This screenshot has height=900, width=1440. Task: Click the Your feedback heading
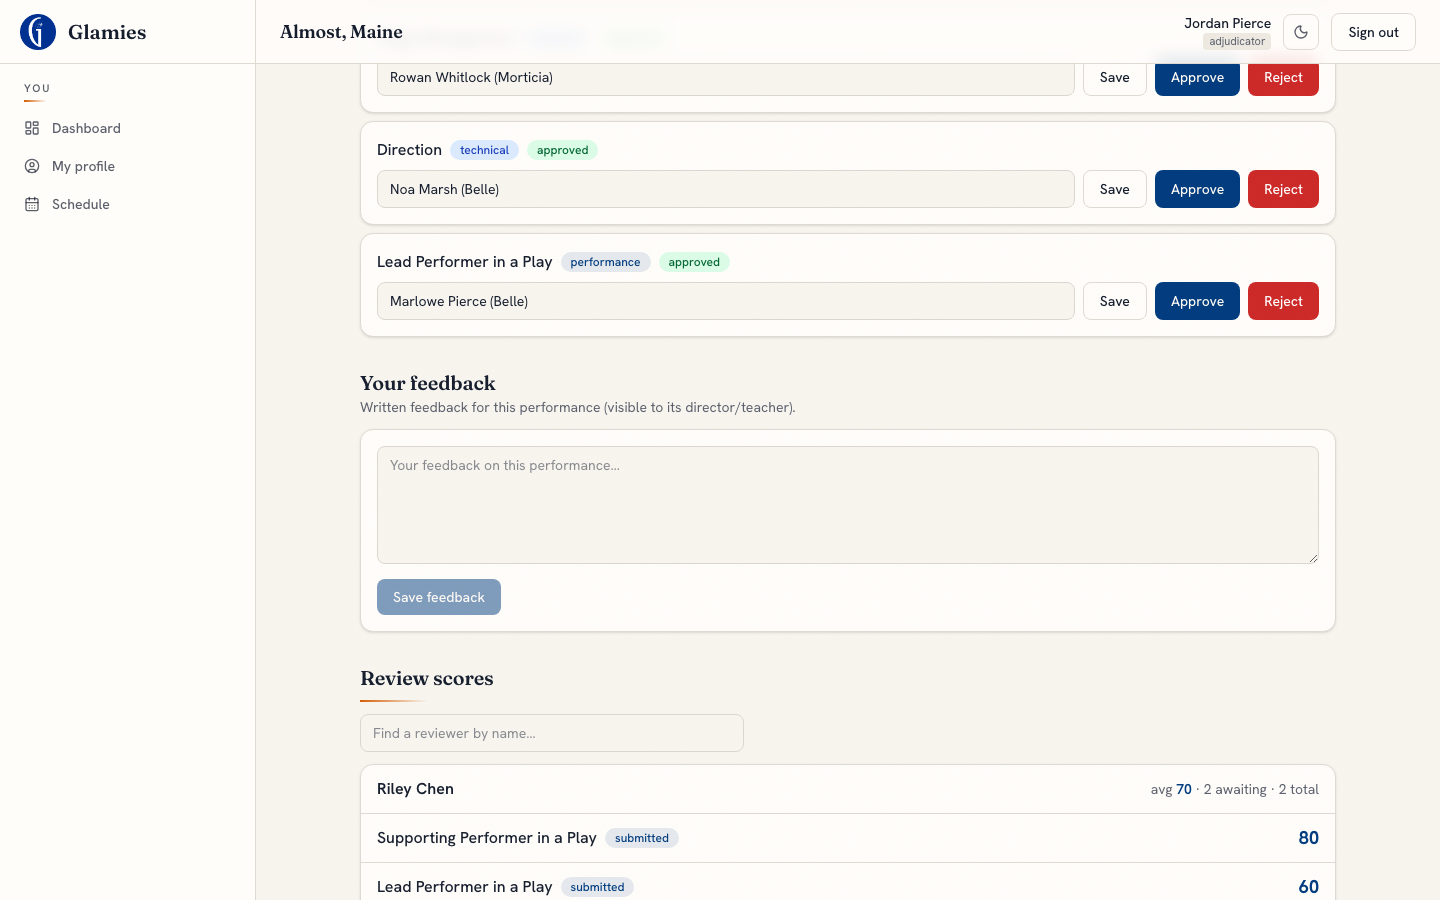click(428, 383)
